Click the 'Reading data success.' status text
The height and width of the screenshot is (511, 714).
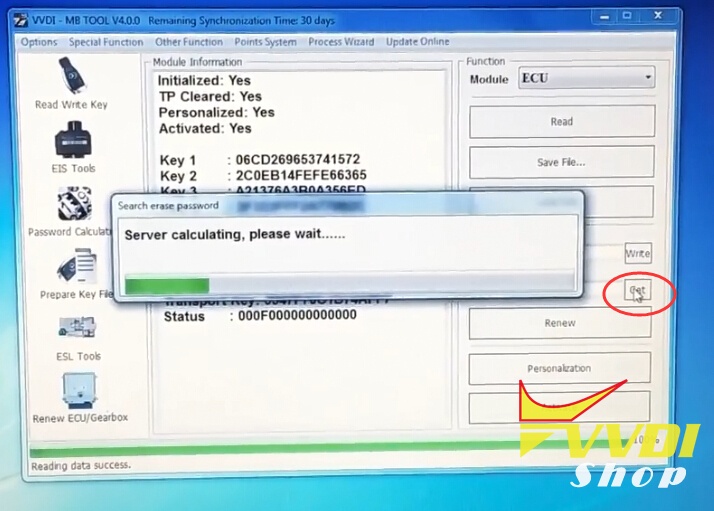[81, 465]
